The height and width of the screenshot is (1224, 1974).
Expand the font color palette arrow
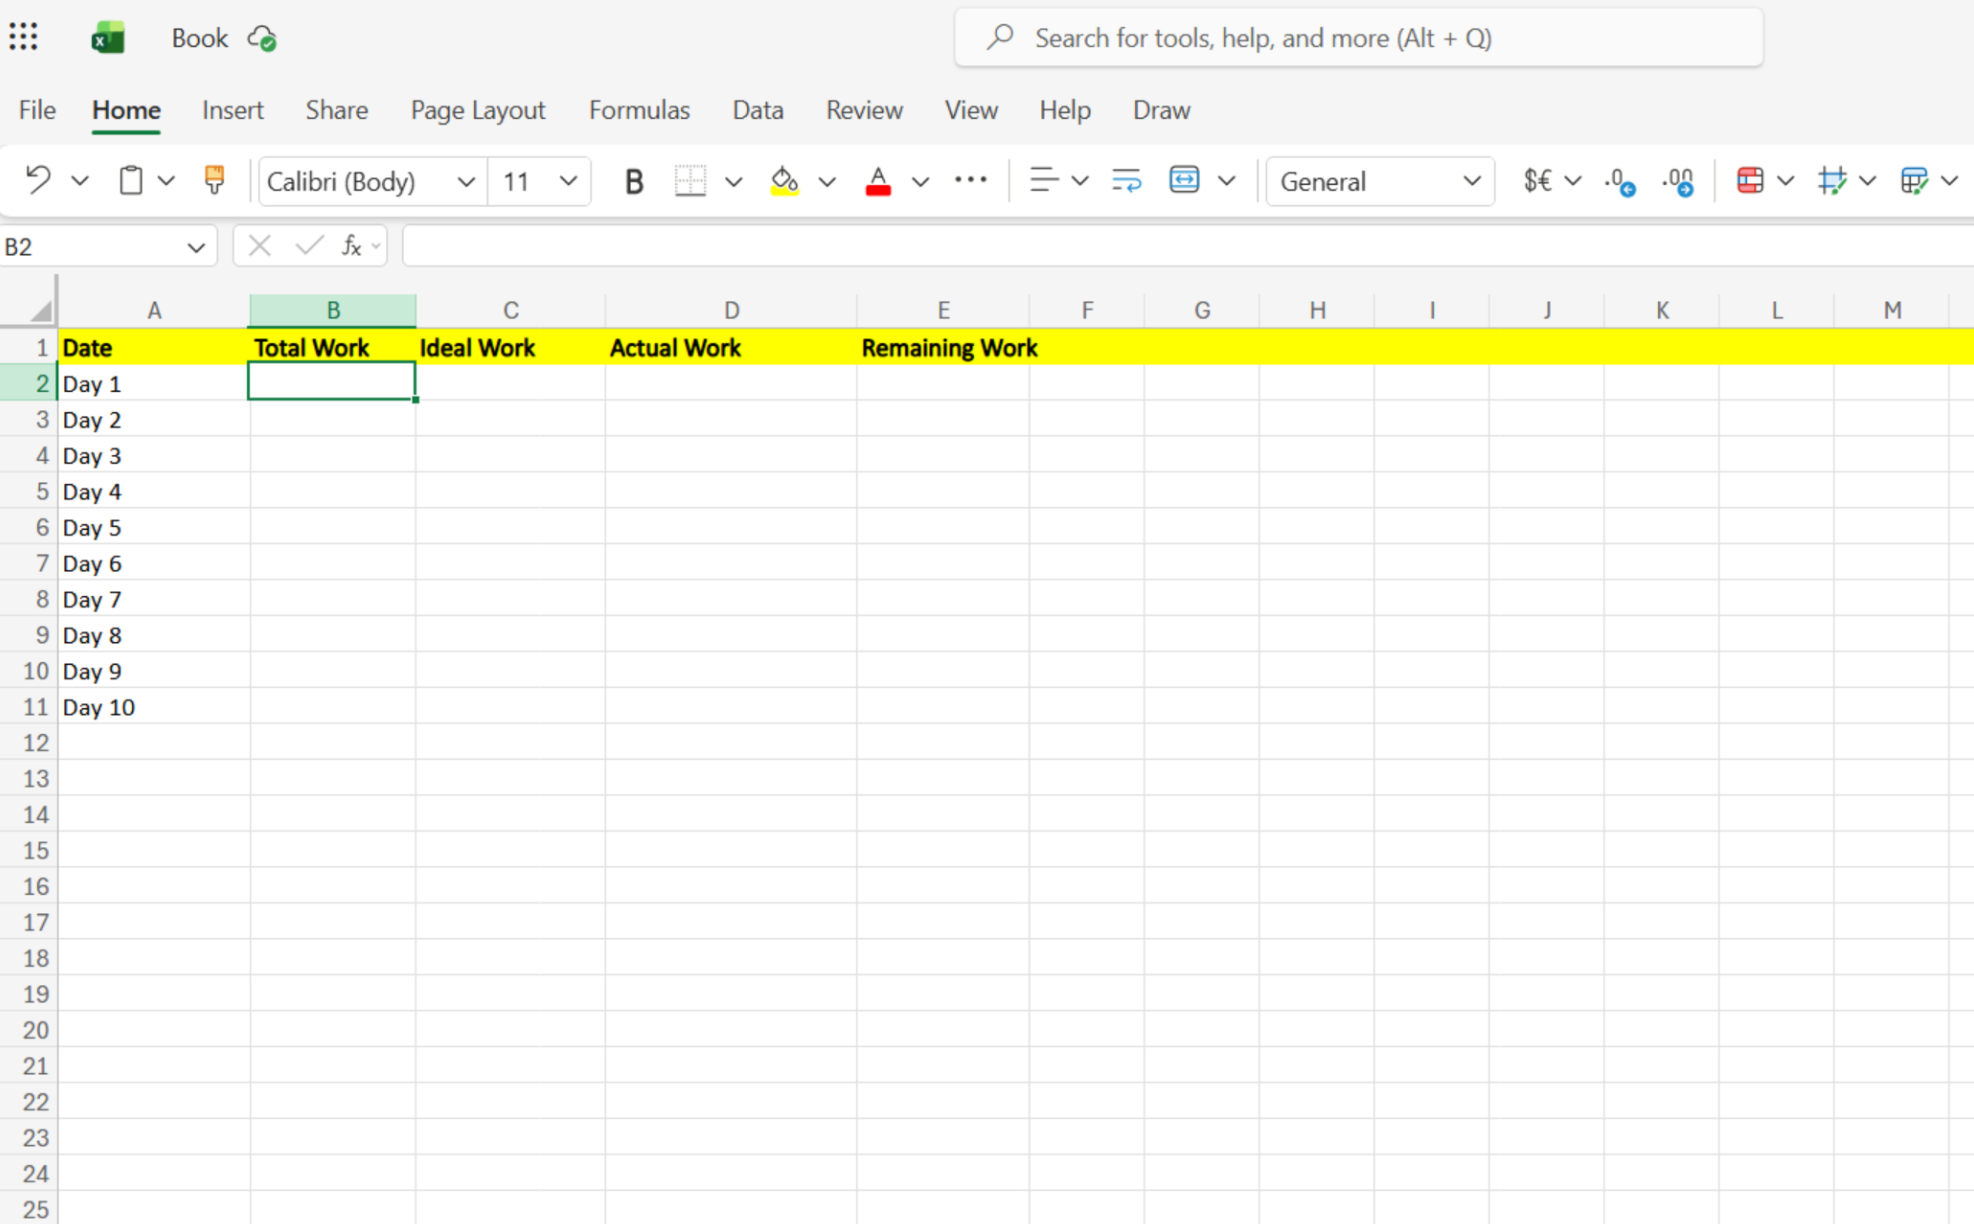pos(920,182)
